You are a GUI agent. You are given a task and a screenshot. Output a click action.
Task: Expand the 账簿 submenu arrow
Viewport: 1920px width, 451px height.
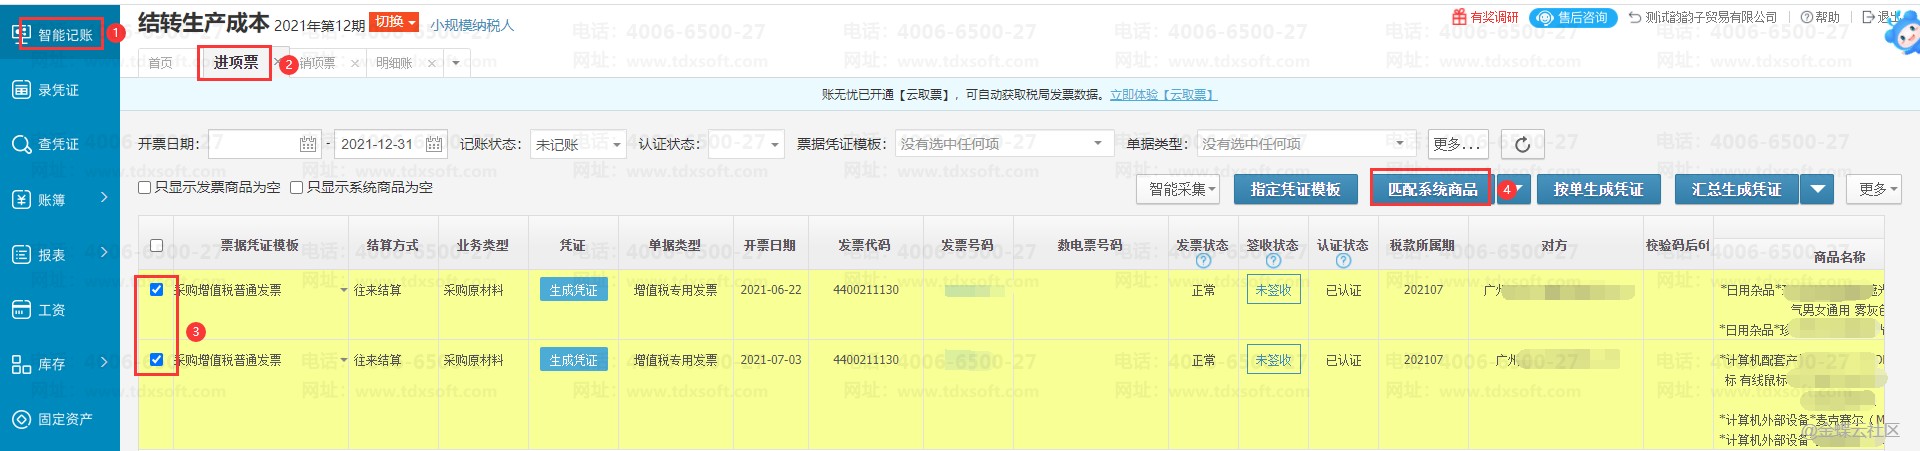(x=104, y=198)
